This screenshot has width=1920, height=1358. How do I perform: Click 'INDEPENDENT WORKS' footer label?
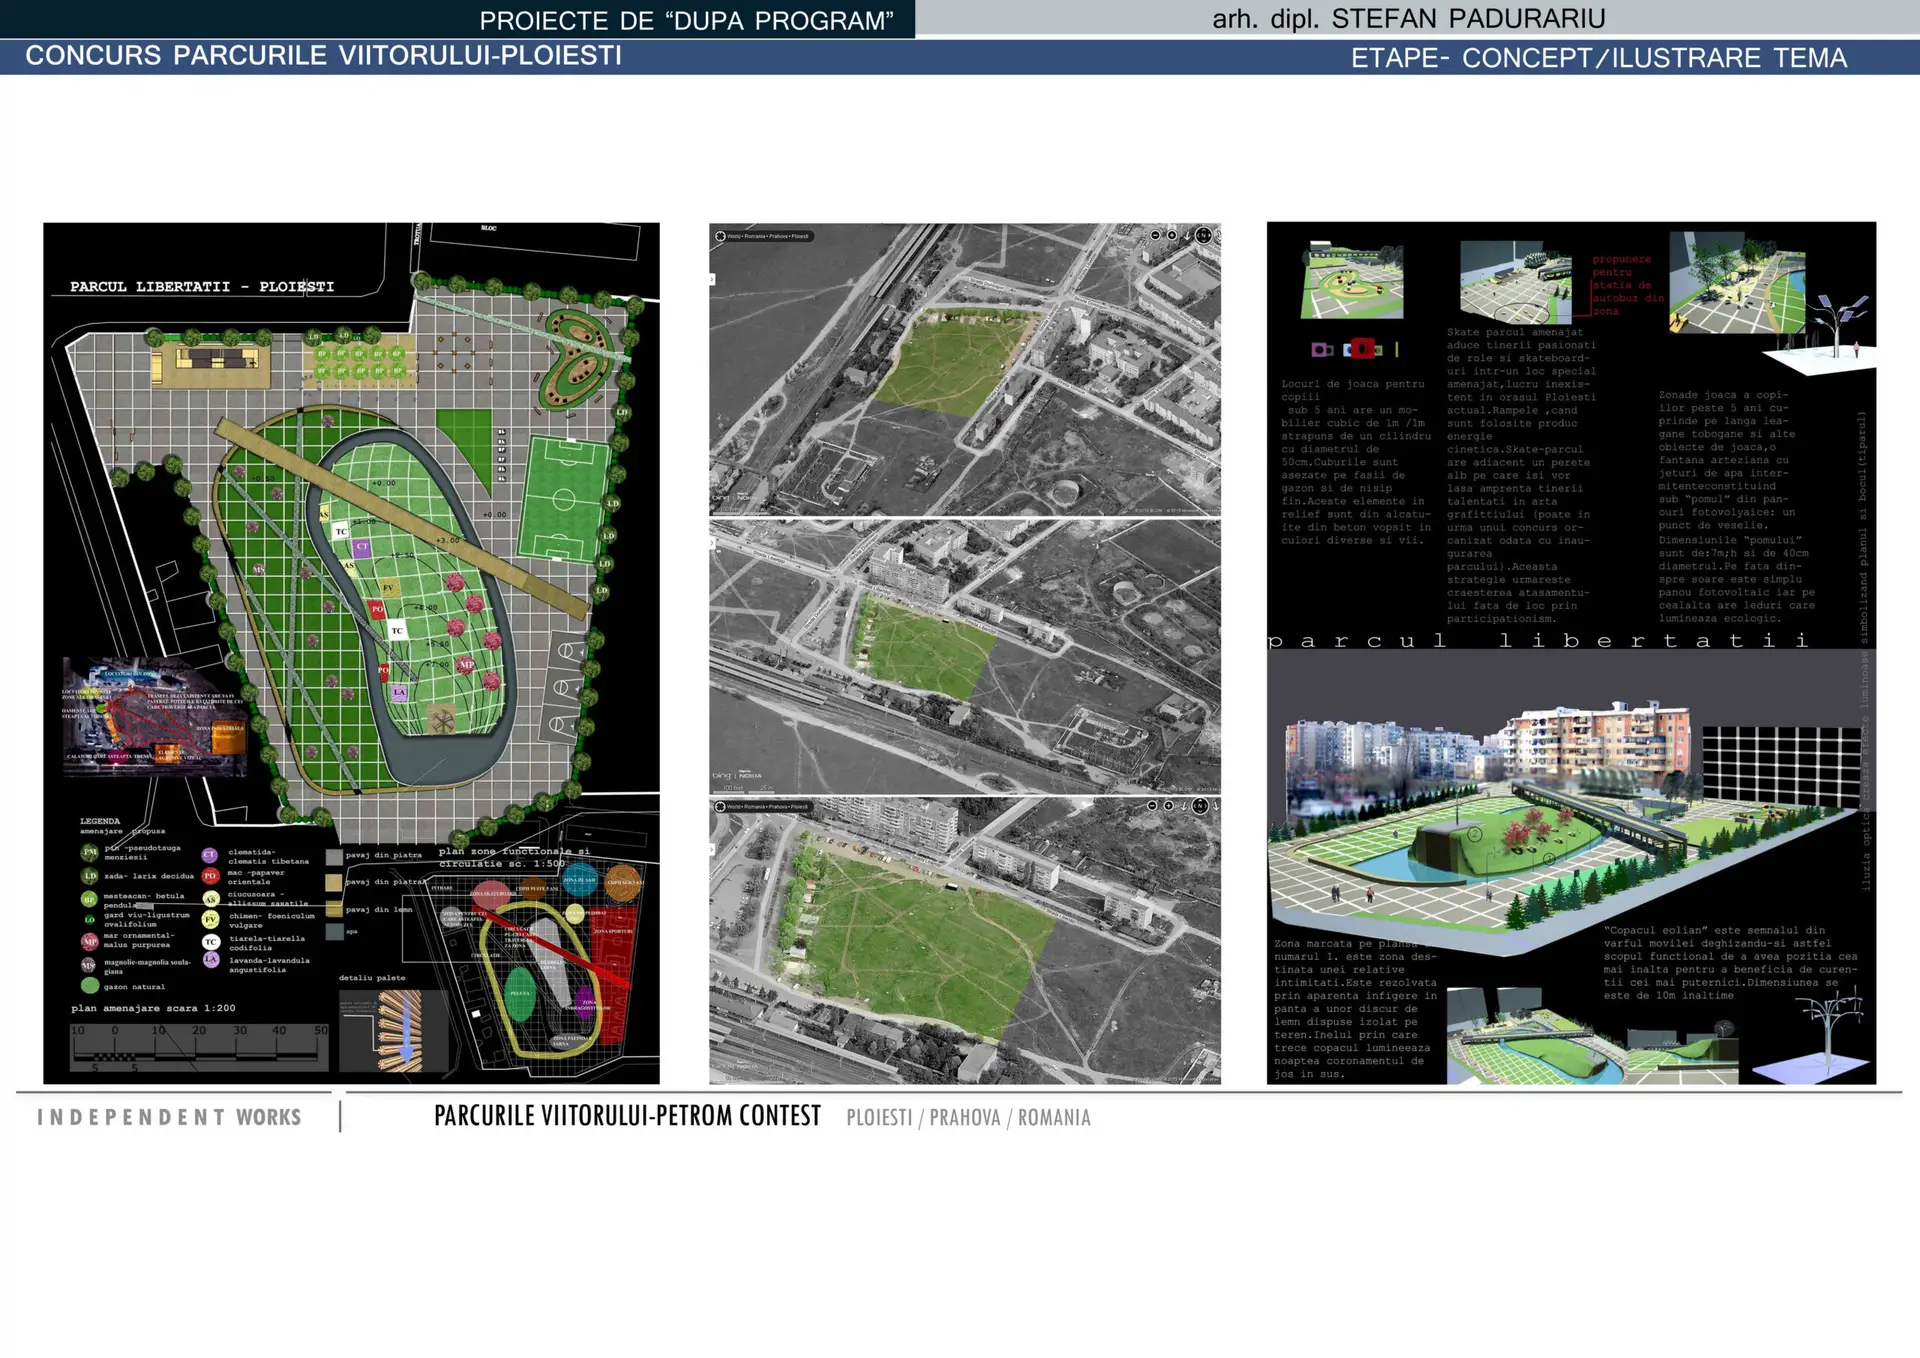(x=169, y=1117)
